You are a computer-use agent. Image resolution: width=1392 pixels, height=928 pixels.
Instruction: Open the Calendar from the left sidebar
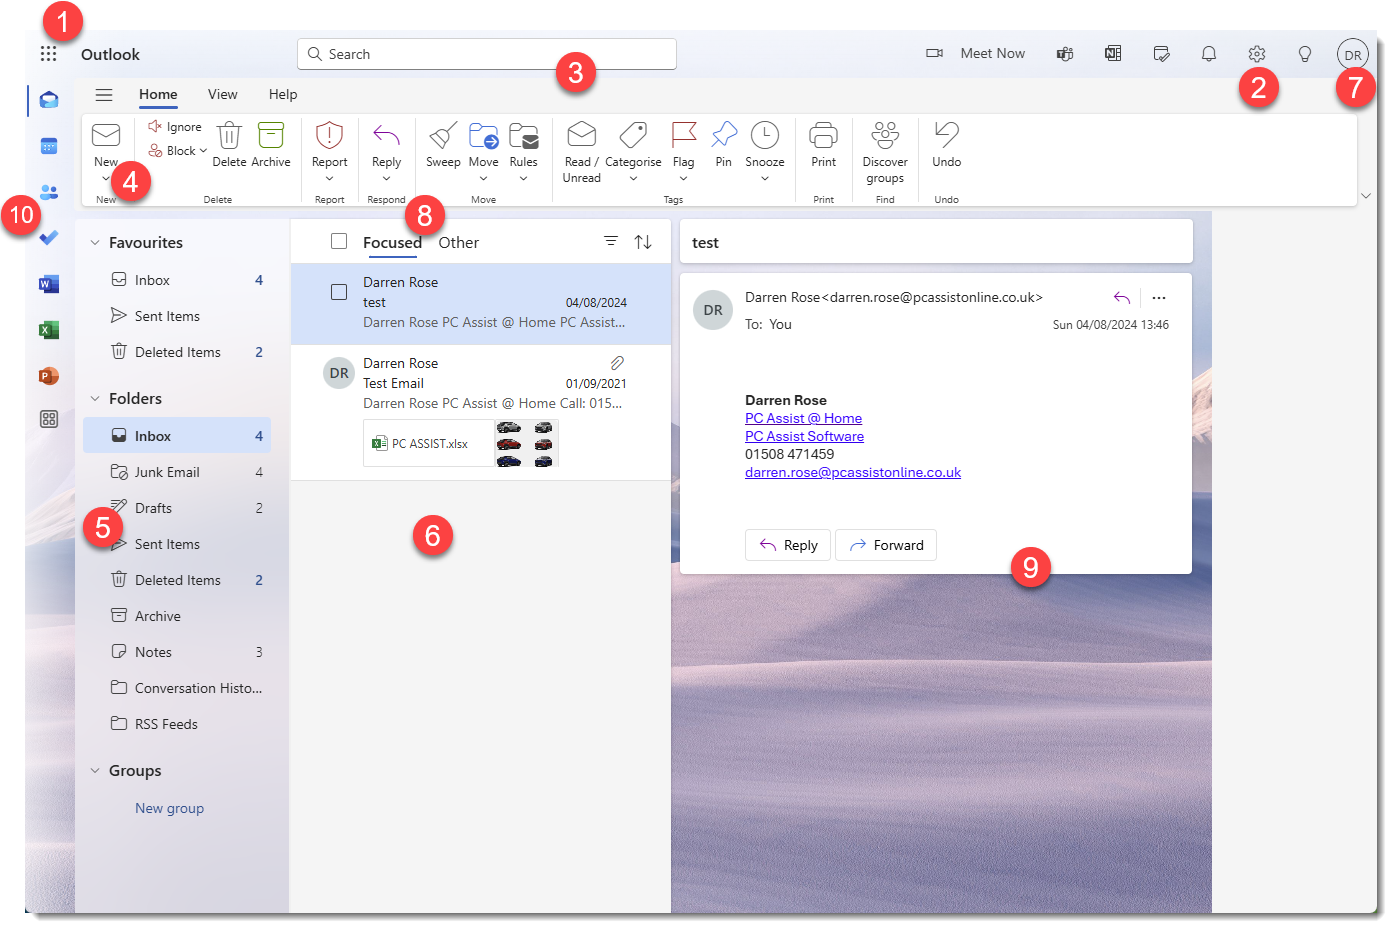(49, 146)
